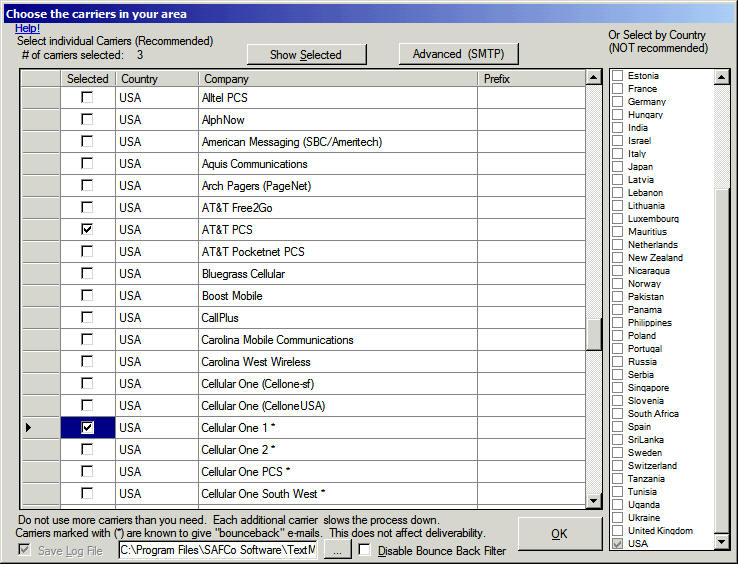The image size is (738, 564).
Task: Open the Help! link
Action: pos(27,28)
